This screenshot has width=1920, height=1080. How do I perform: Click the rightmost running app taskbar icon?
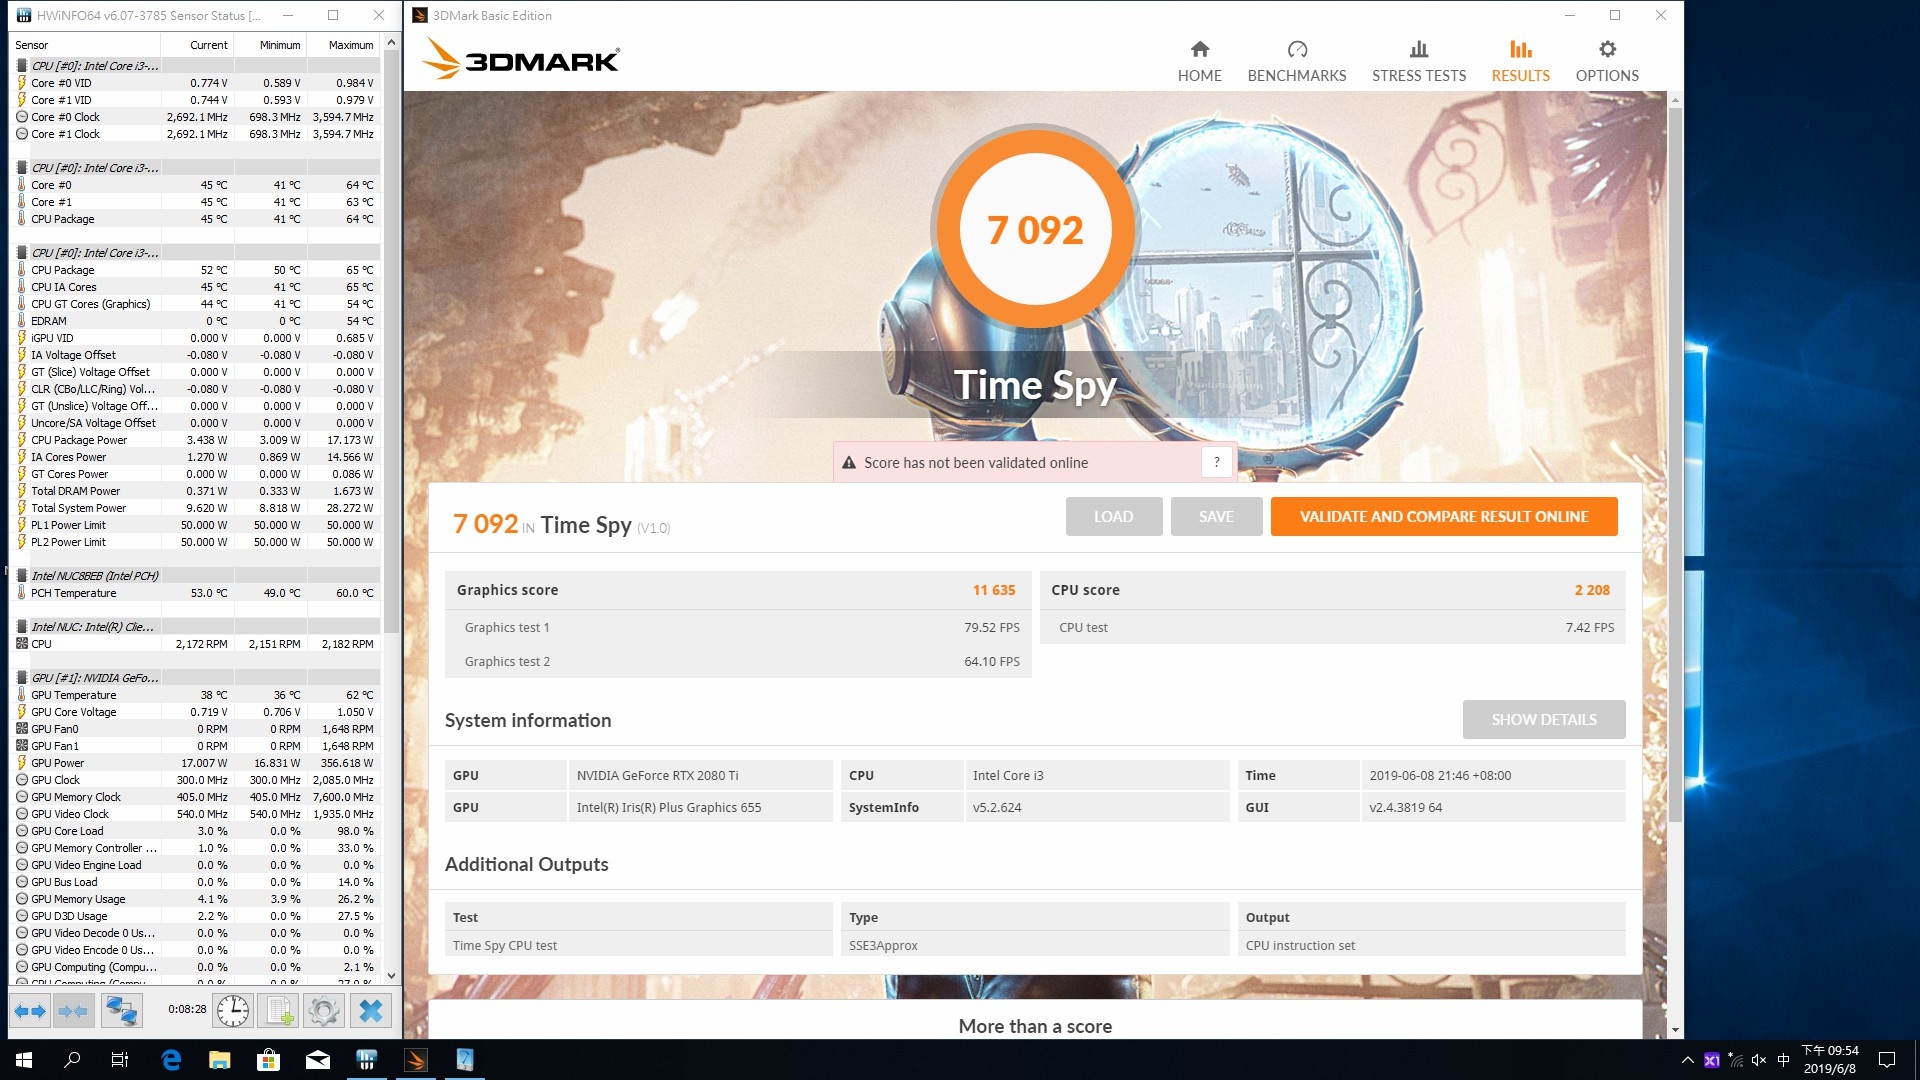point(465,1060)
